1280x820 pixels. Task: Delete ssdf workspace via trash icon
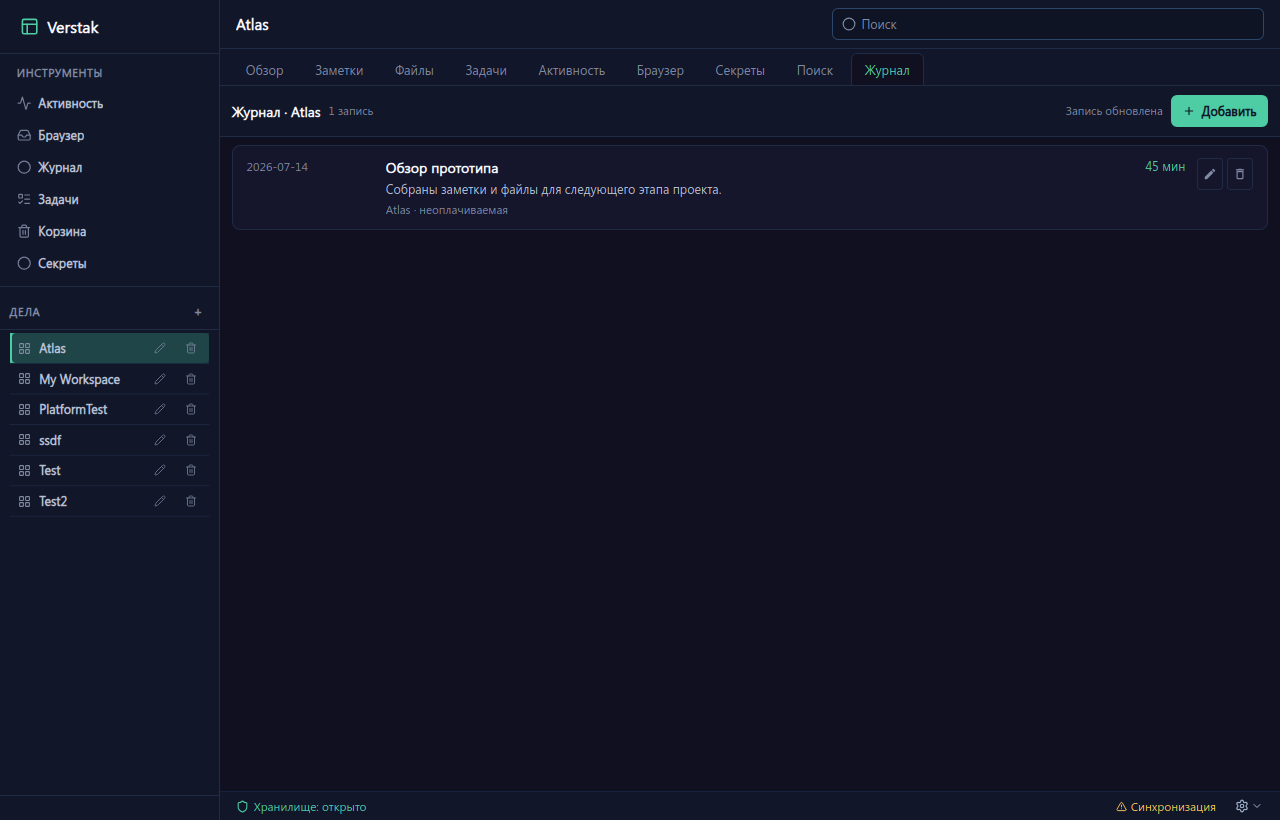click(191, 440)
